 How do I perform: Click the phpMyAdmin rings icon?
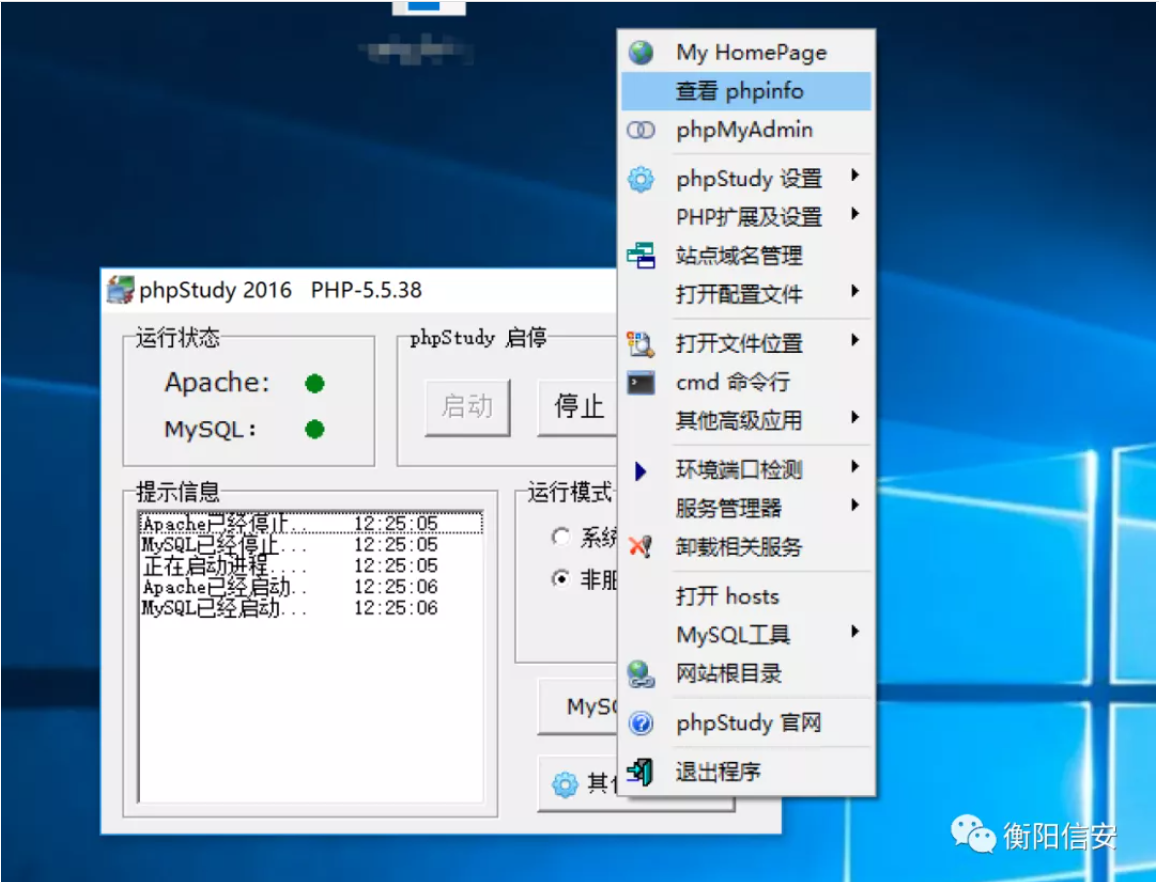641,130
